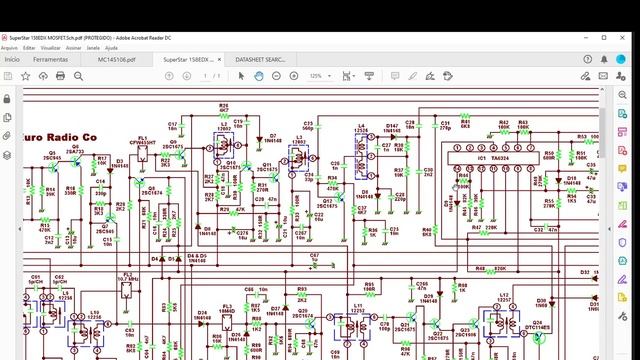
Task: Expand the left navigation pane arrow
Action: pyautogui.click(x=20, y=229)
